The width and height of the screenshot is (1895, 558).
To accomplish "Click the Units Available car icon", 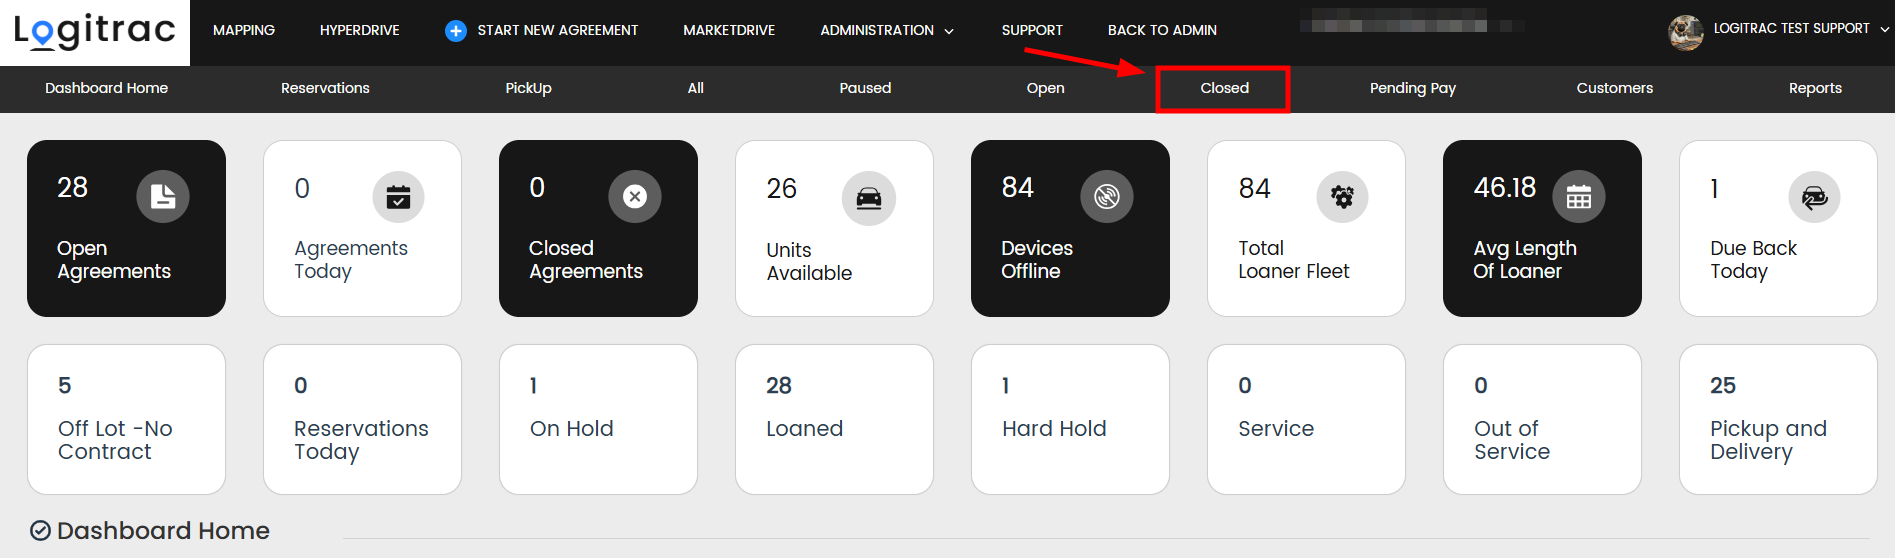I will tap(868, 198).
